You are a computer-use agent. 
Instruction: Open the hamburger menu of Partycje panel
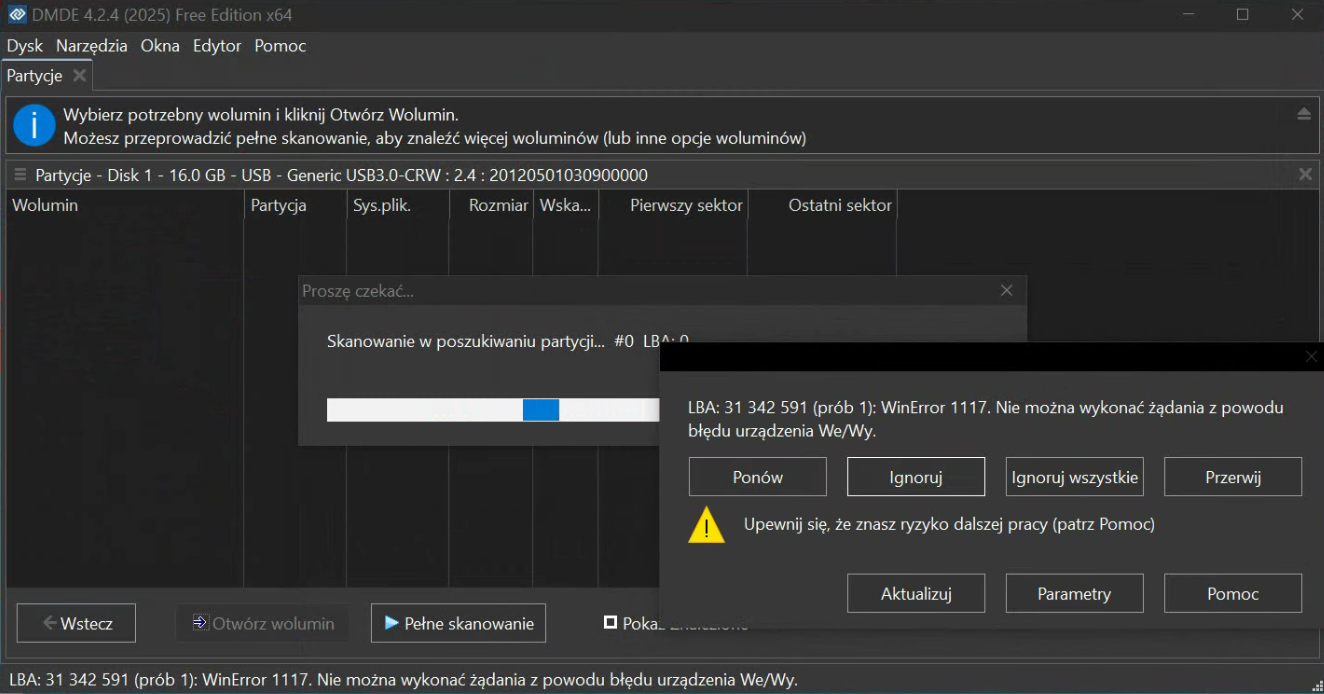pos(20,175)
